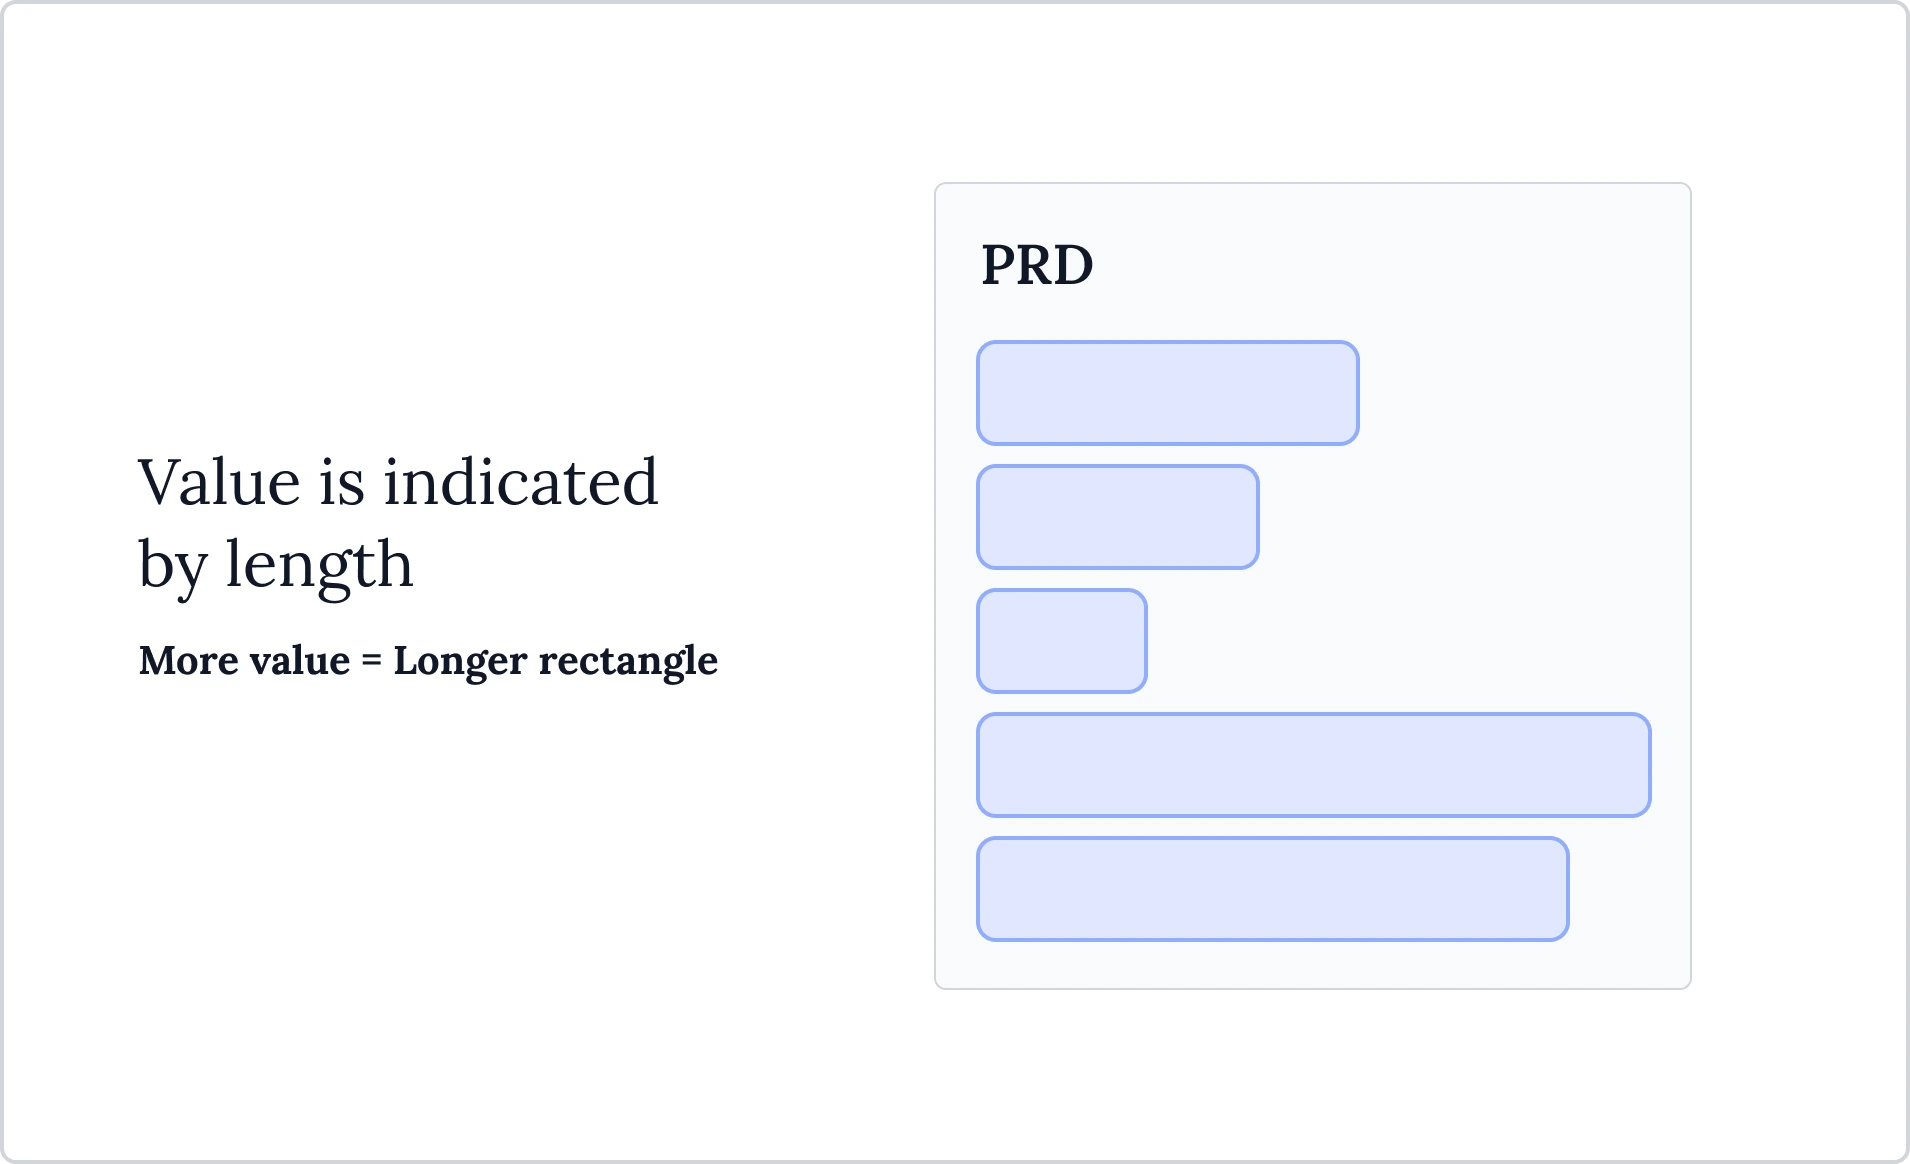This screenshot has height=1164, width=1910.
Task: Select the second bar from the top
Action: coord(1117,517)
